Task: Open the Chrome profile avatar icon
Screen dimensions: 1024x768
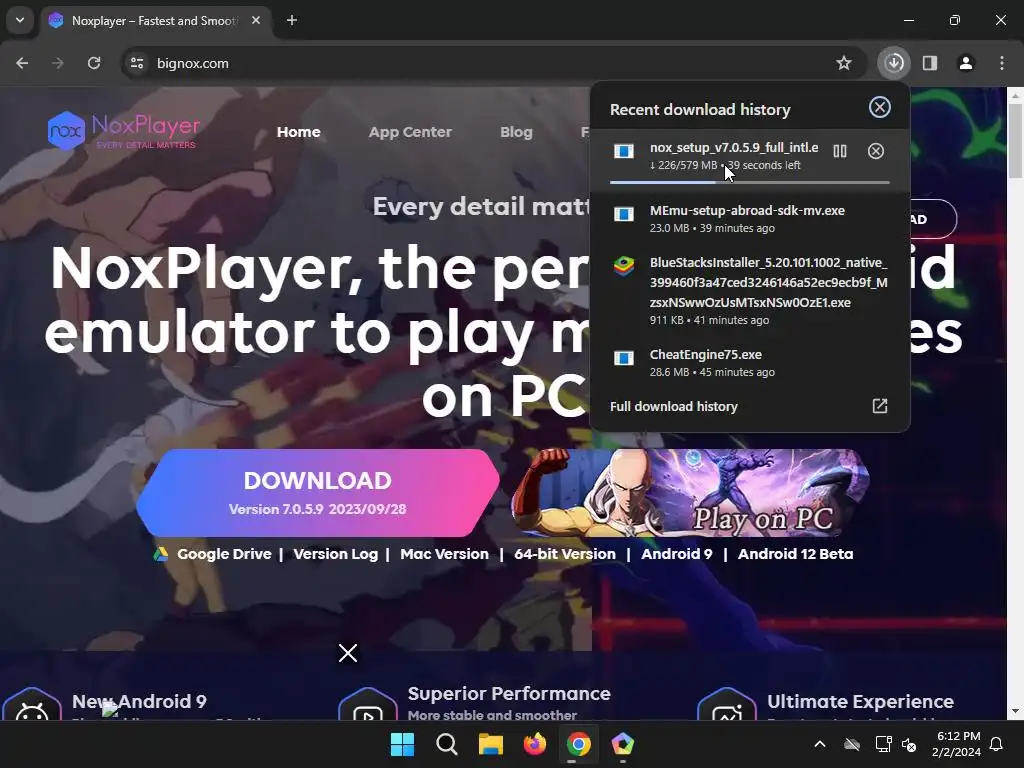Action: point(966,63)
